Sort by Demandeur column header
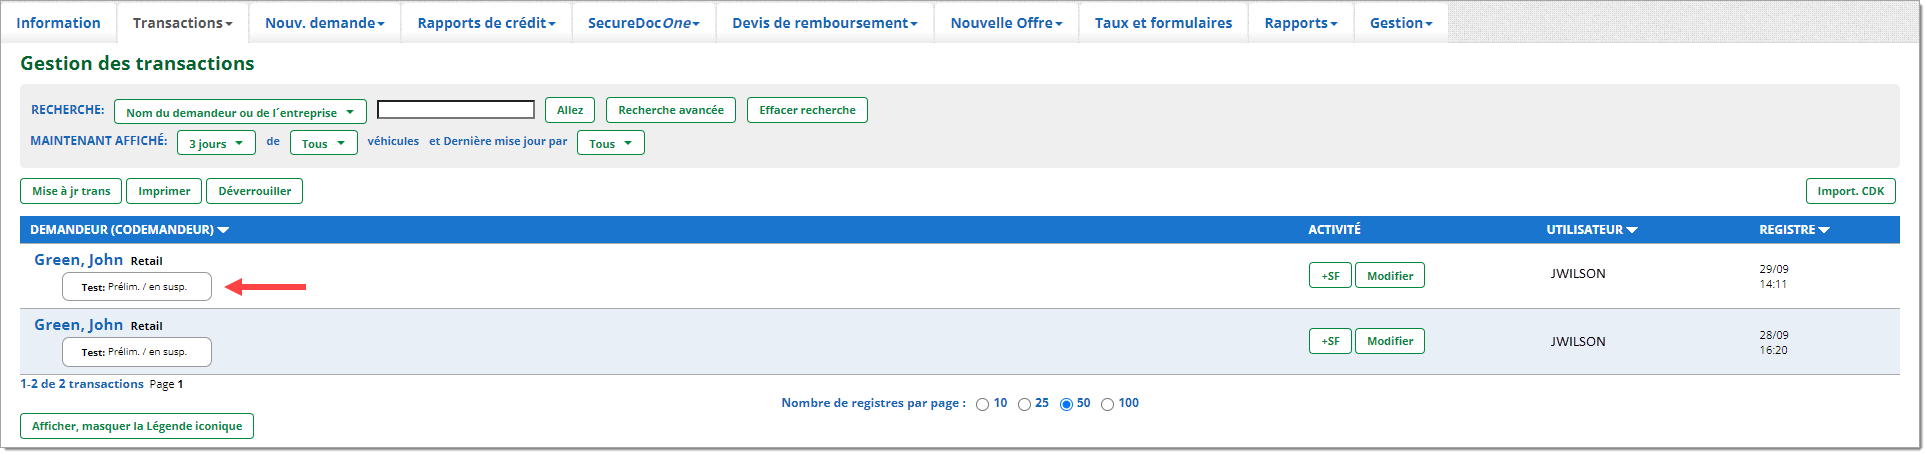 coord(129,230)
